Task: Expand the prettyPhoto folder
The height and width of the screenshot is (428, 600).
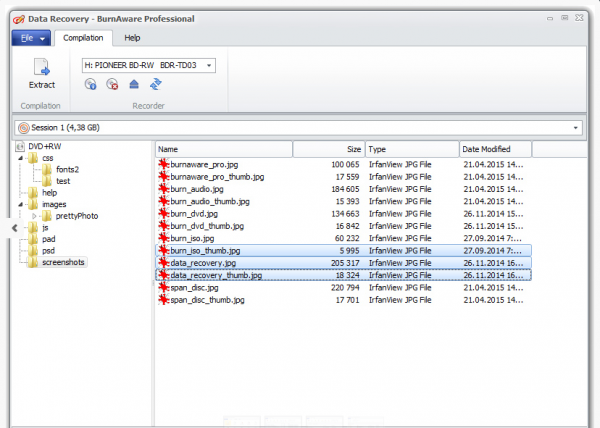Action: point(34,216)
